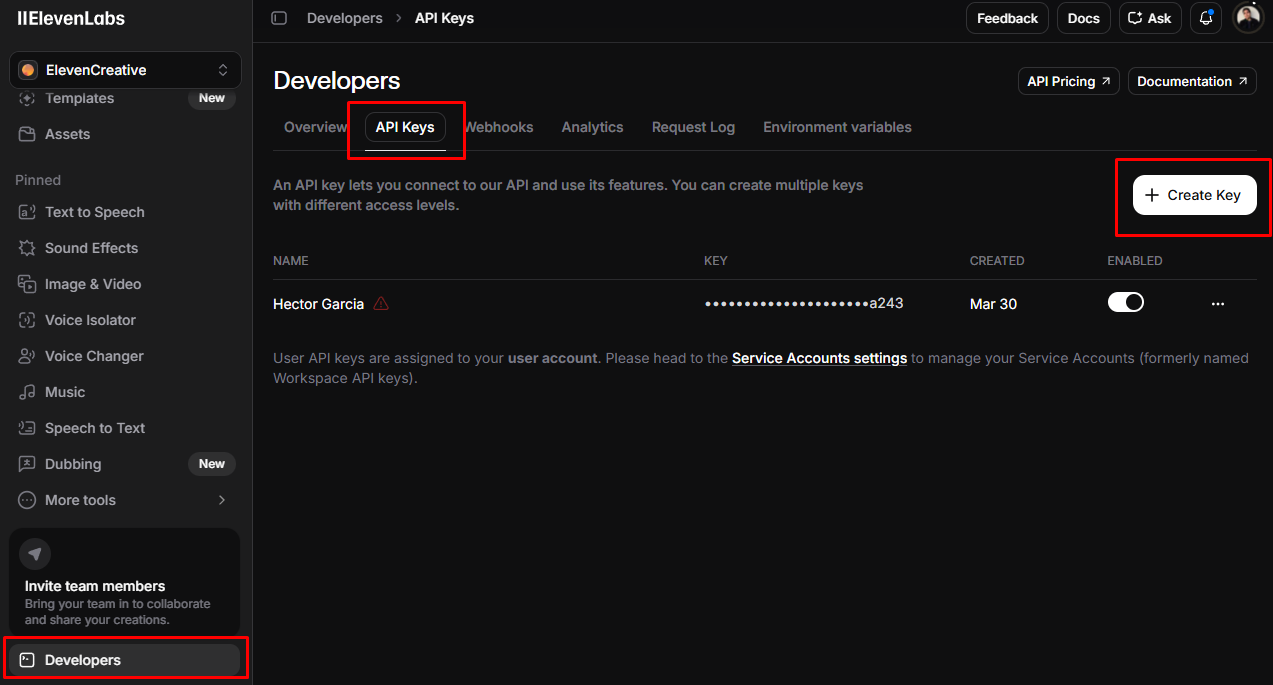Open the Analytics tab

coord(592,127)
